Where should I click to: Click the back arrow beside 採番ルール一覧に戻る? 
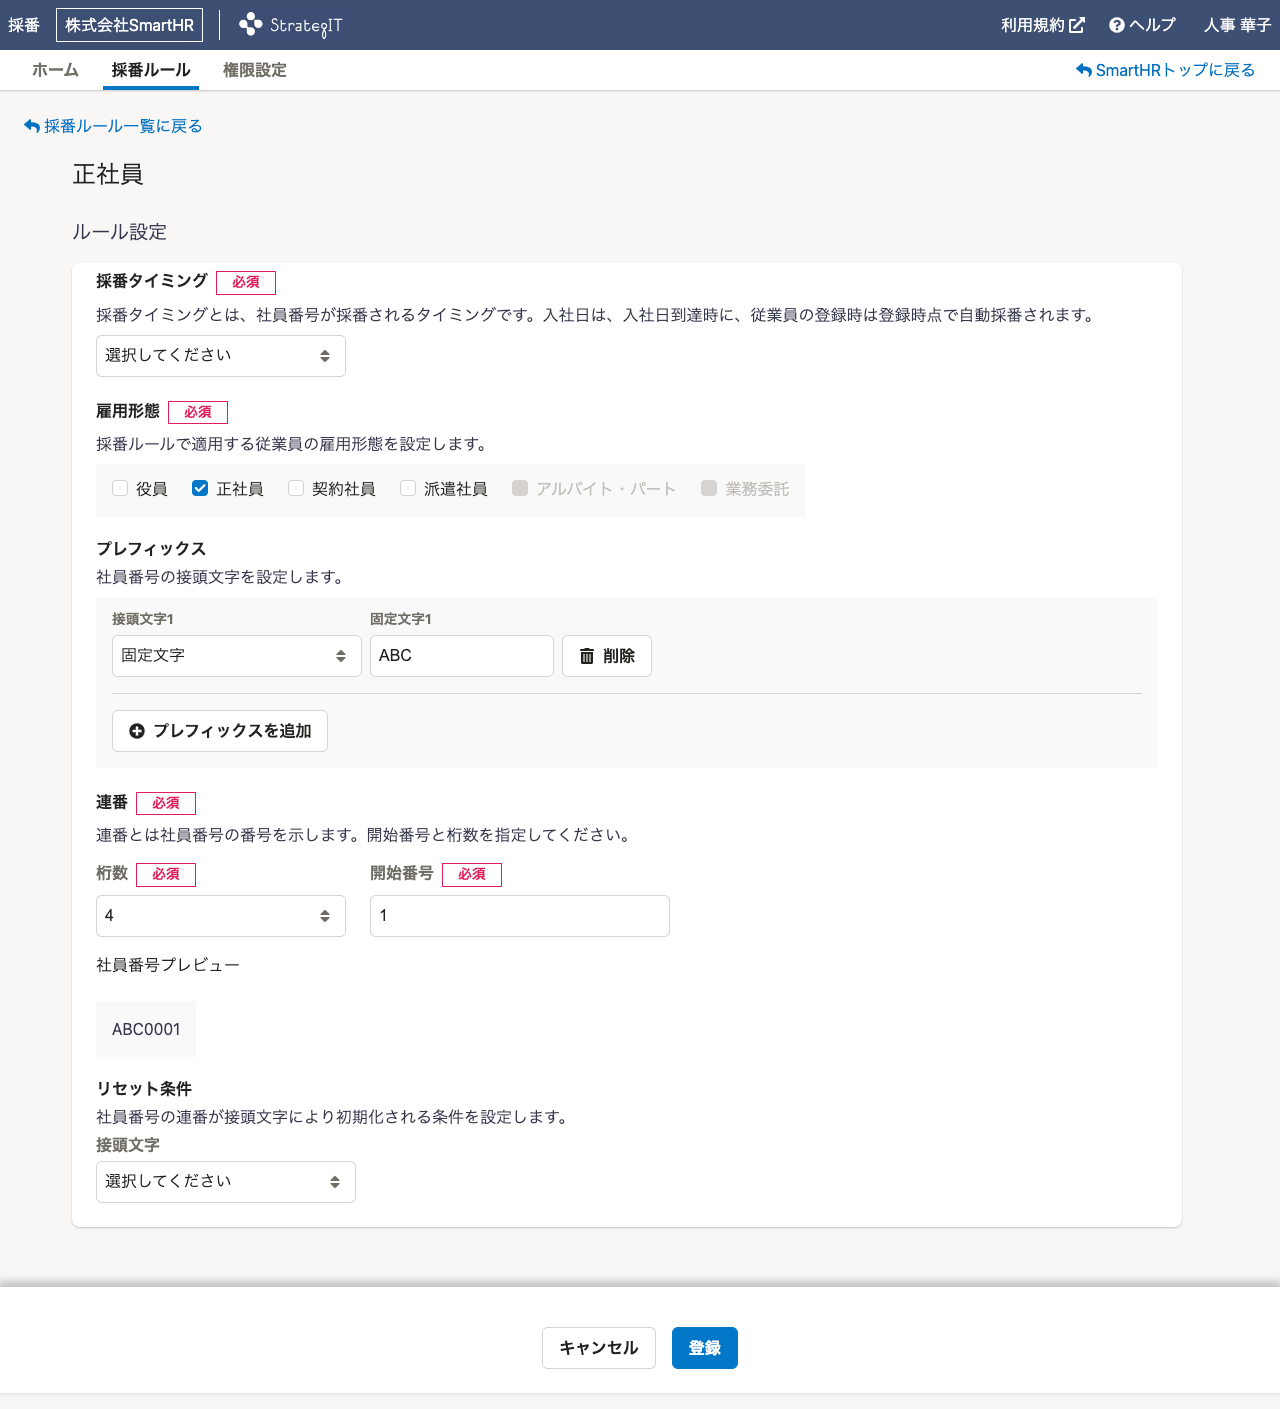[30, 125]
